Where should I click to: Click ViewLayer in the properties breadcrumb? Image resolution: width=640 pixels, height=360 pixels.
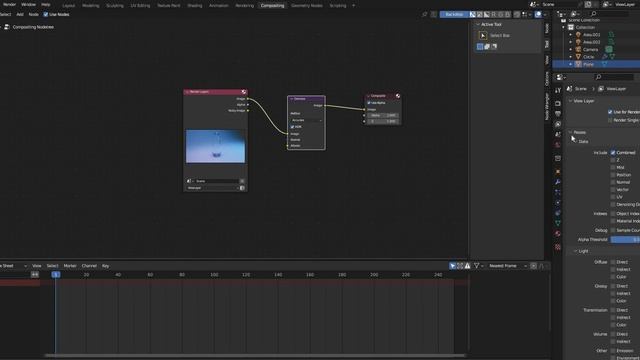616,89
